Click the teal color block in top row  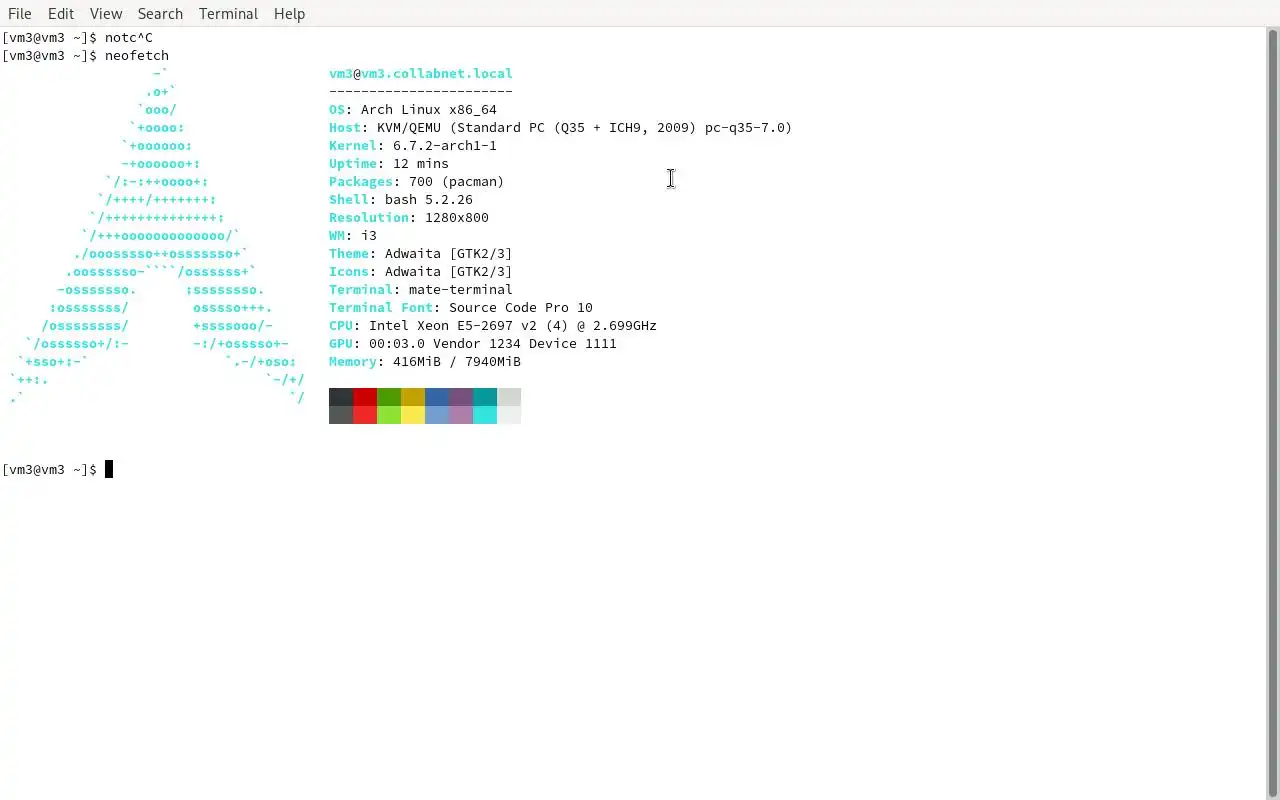pos(485,397)
